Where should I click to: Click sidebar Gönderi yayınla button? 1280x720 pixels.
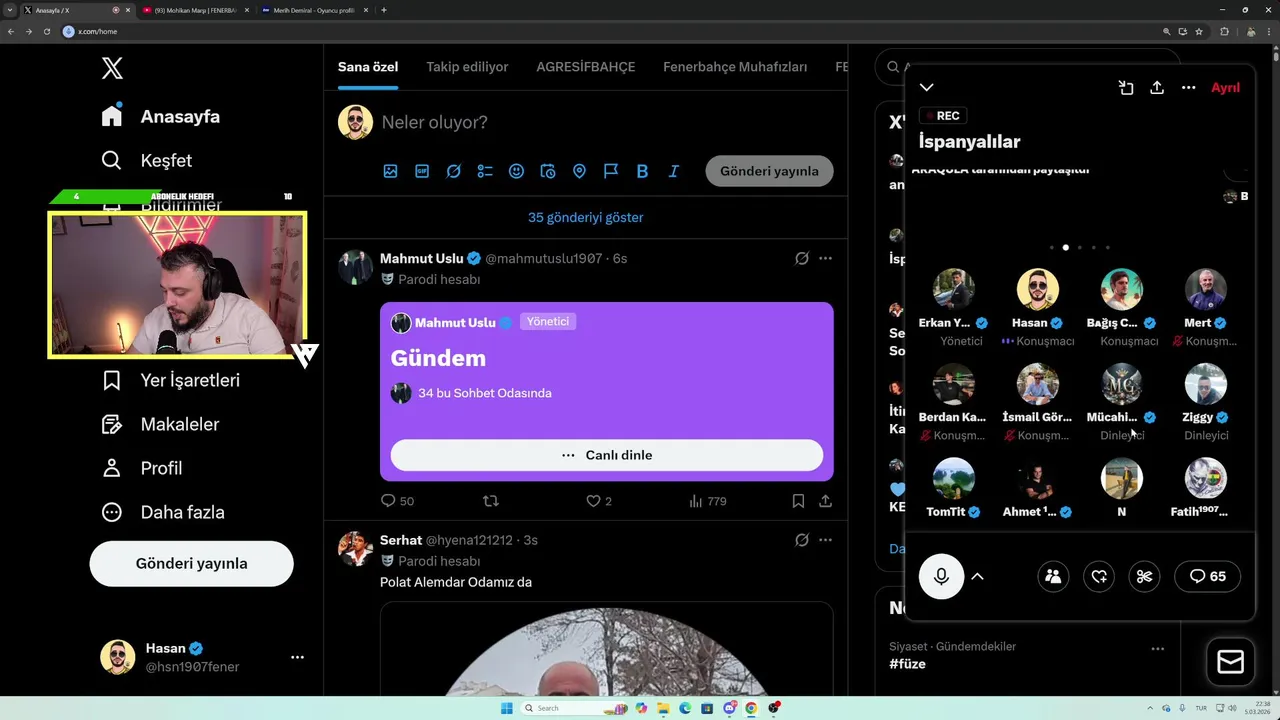(191, 563)
